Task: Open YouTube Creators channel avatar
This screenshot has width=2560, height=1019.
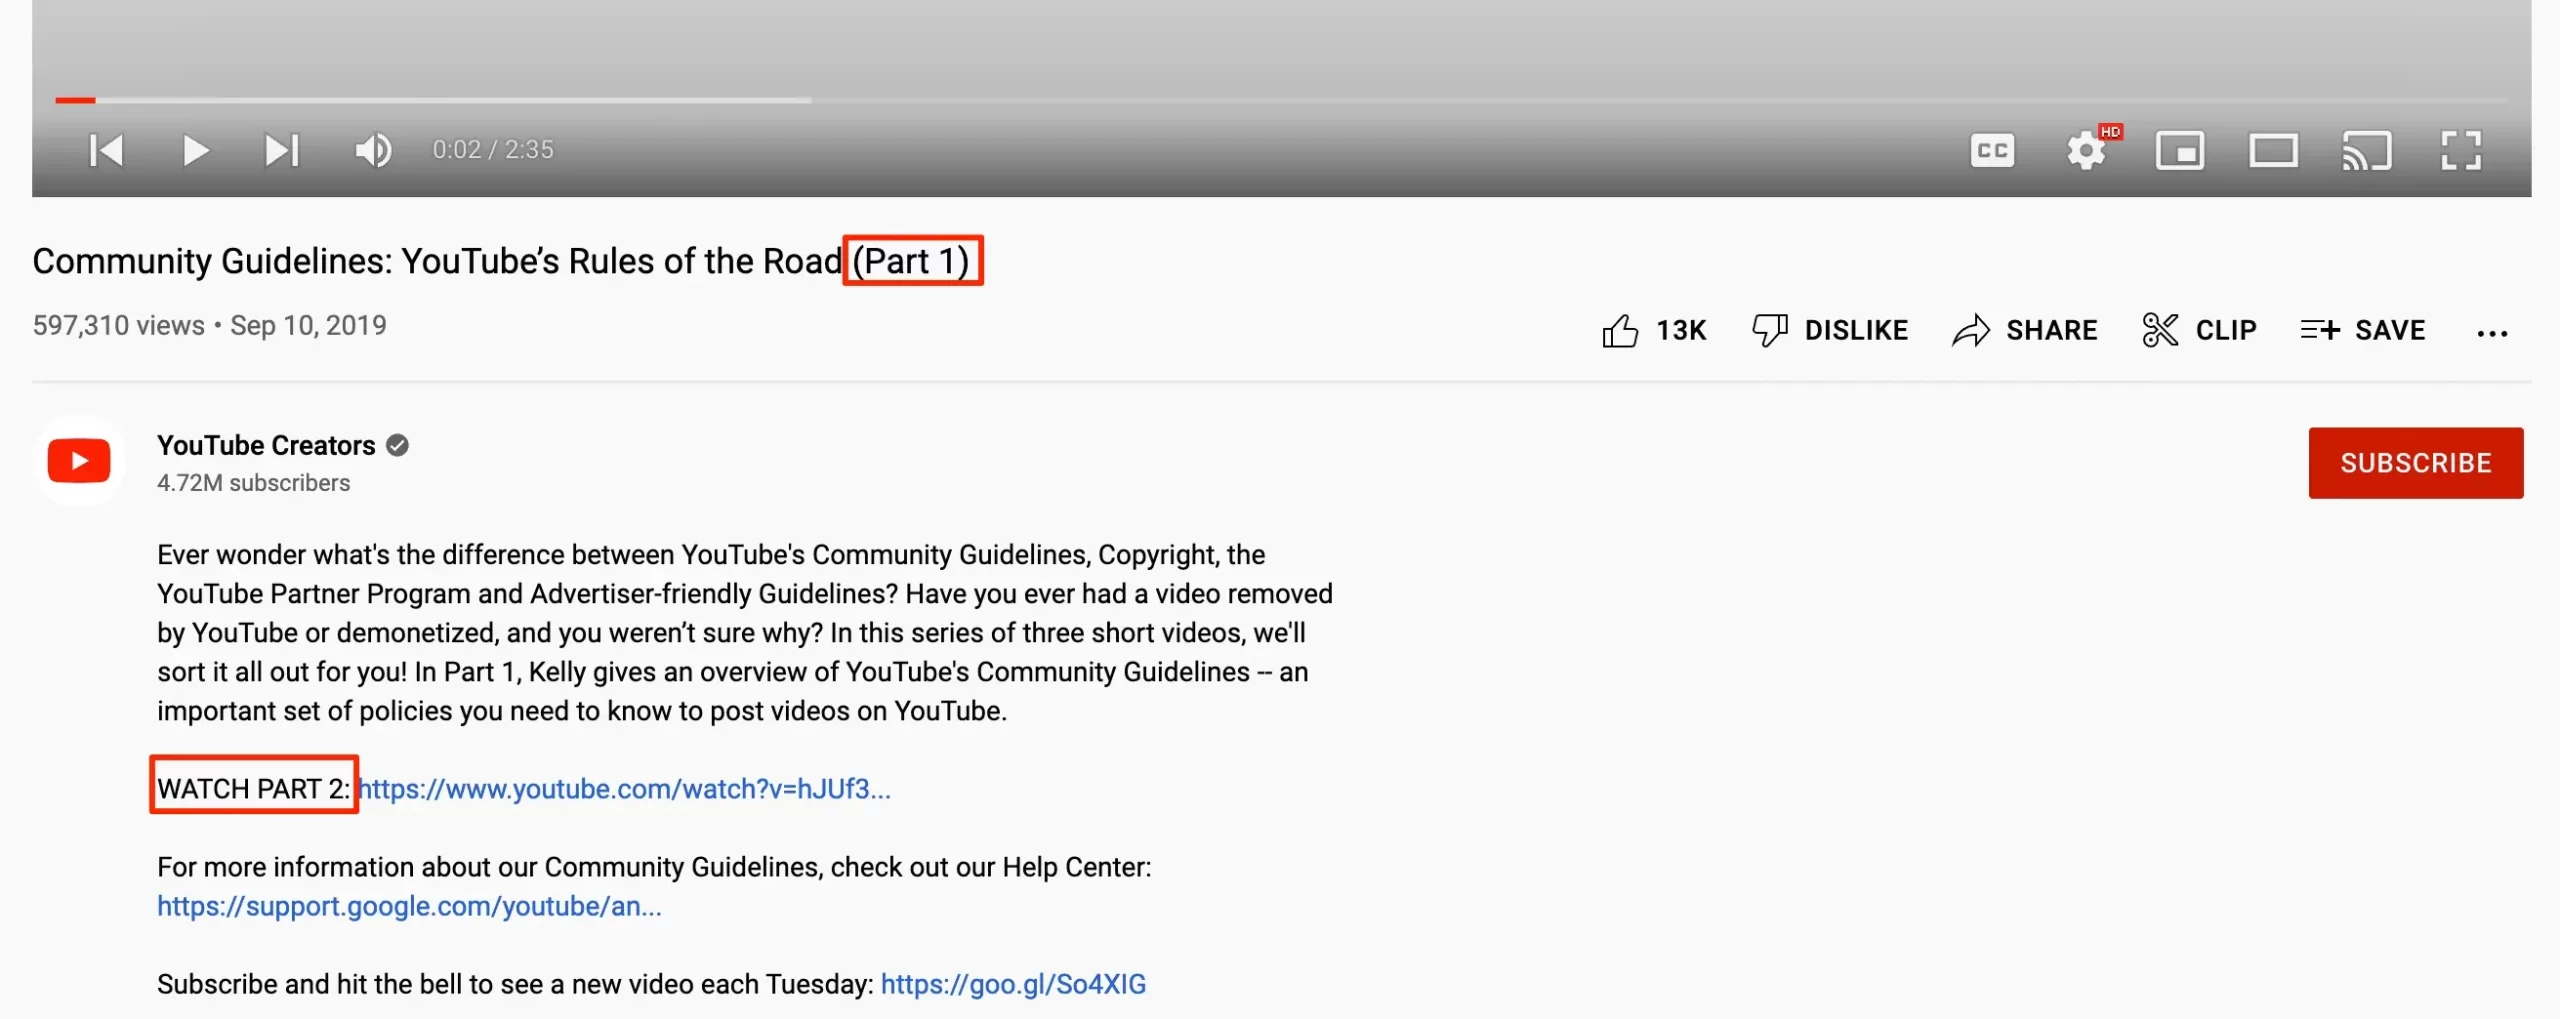Action: click(x=79, y=461)
